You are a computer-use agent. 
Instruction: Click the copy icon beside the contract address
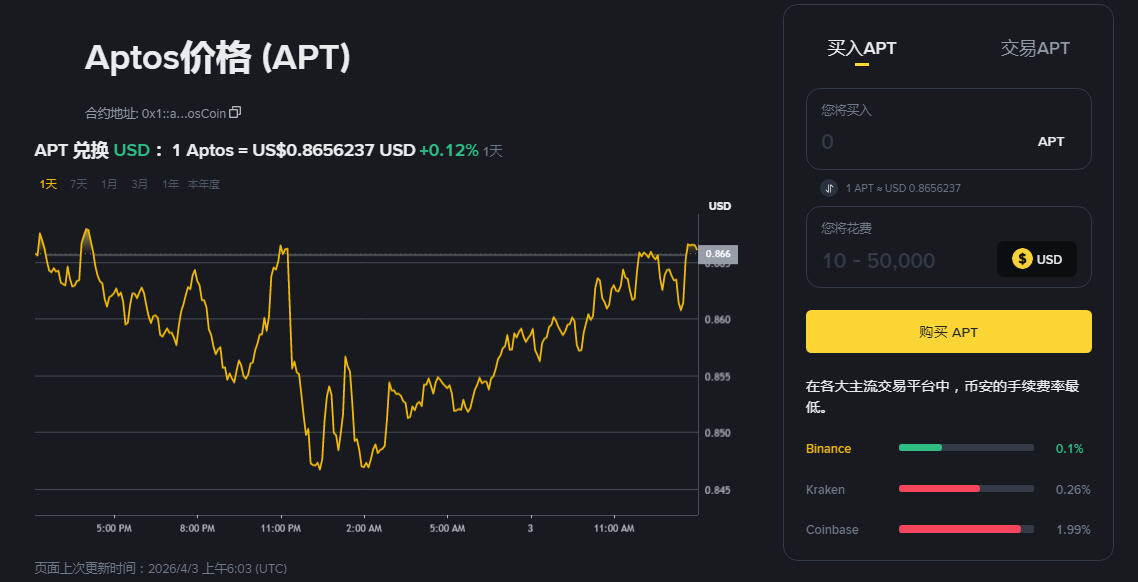pyautogui.click(x=235, y=112)
